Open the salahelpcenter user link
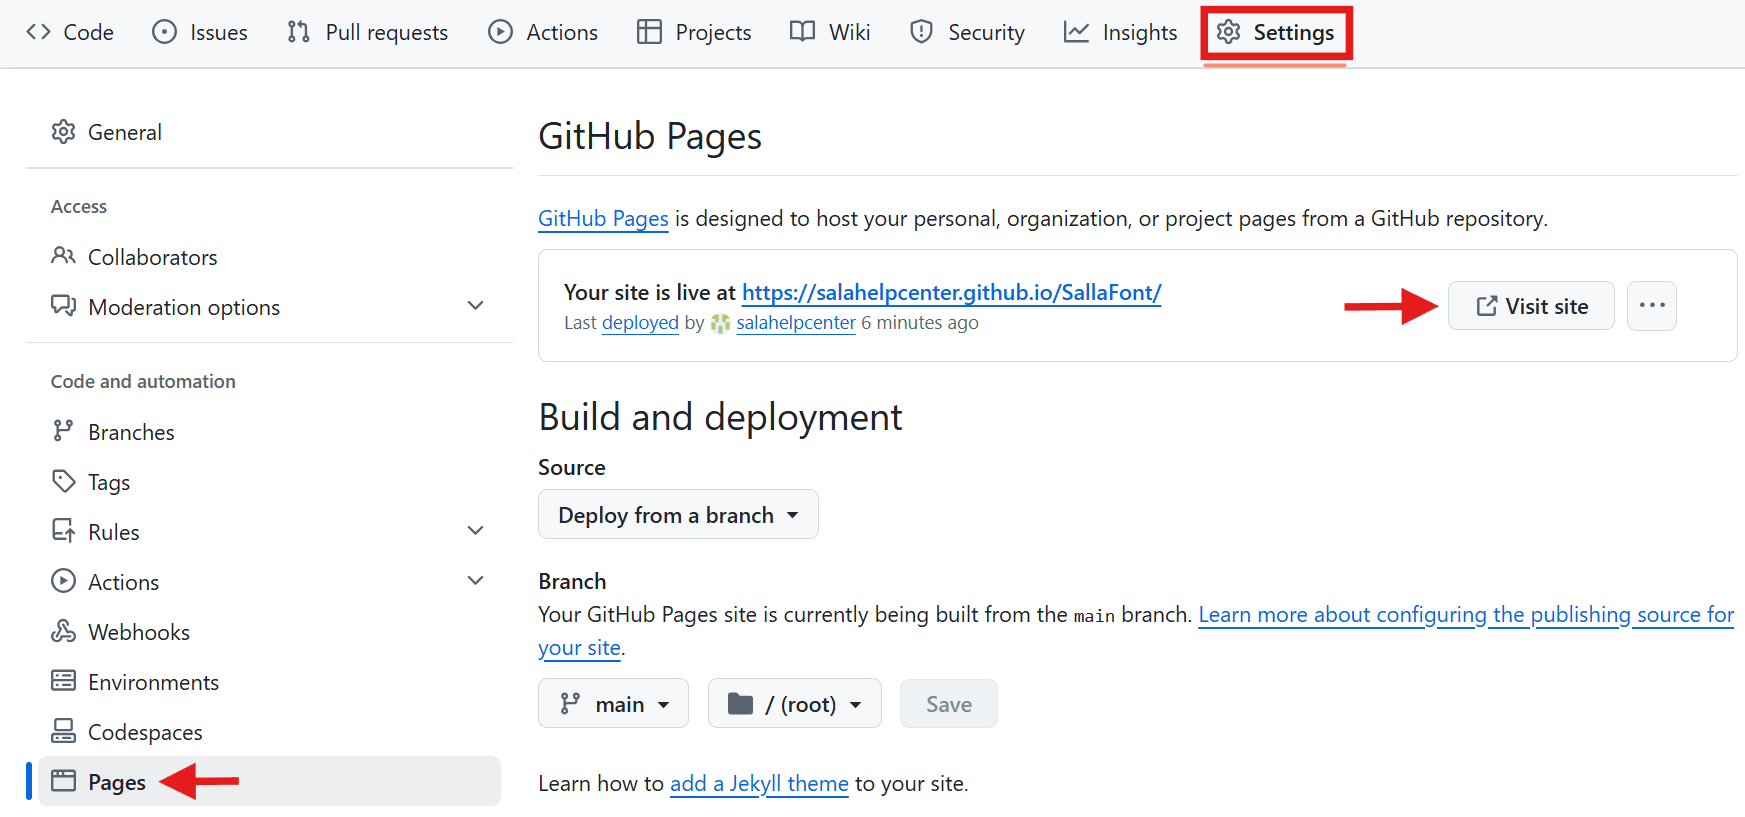Screen dimensions: 1745x817 (796, 323)
